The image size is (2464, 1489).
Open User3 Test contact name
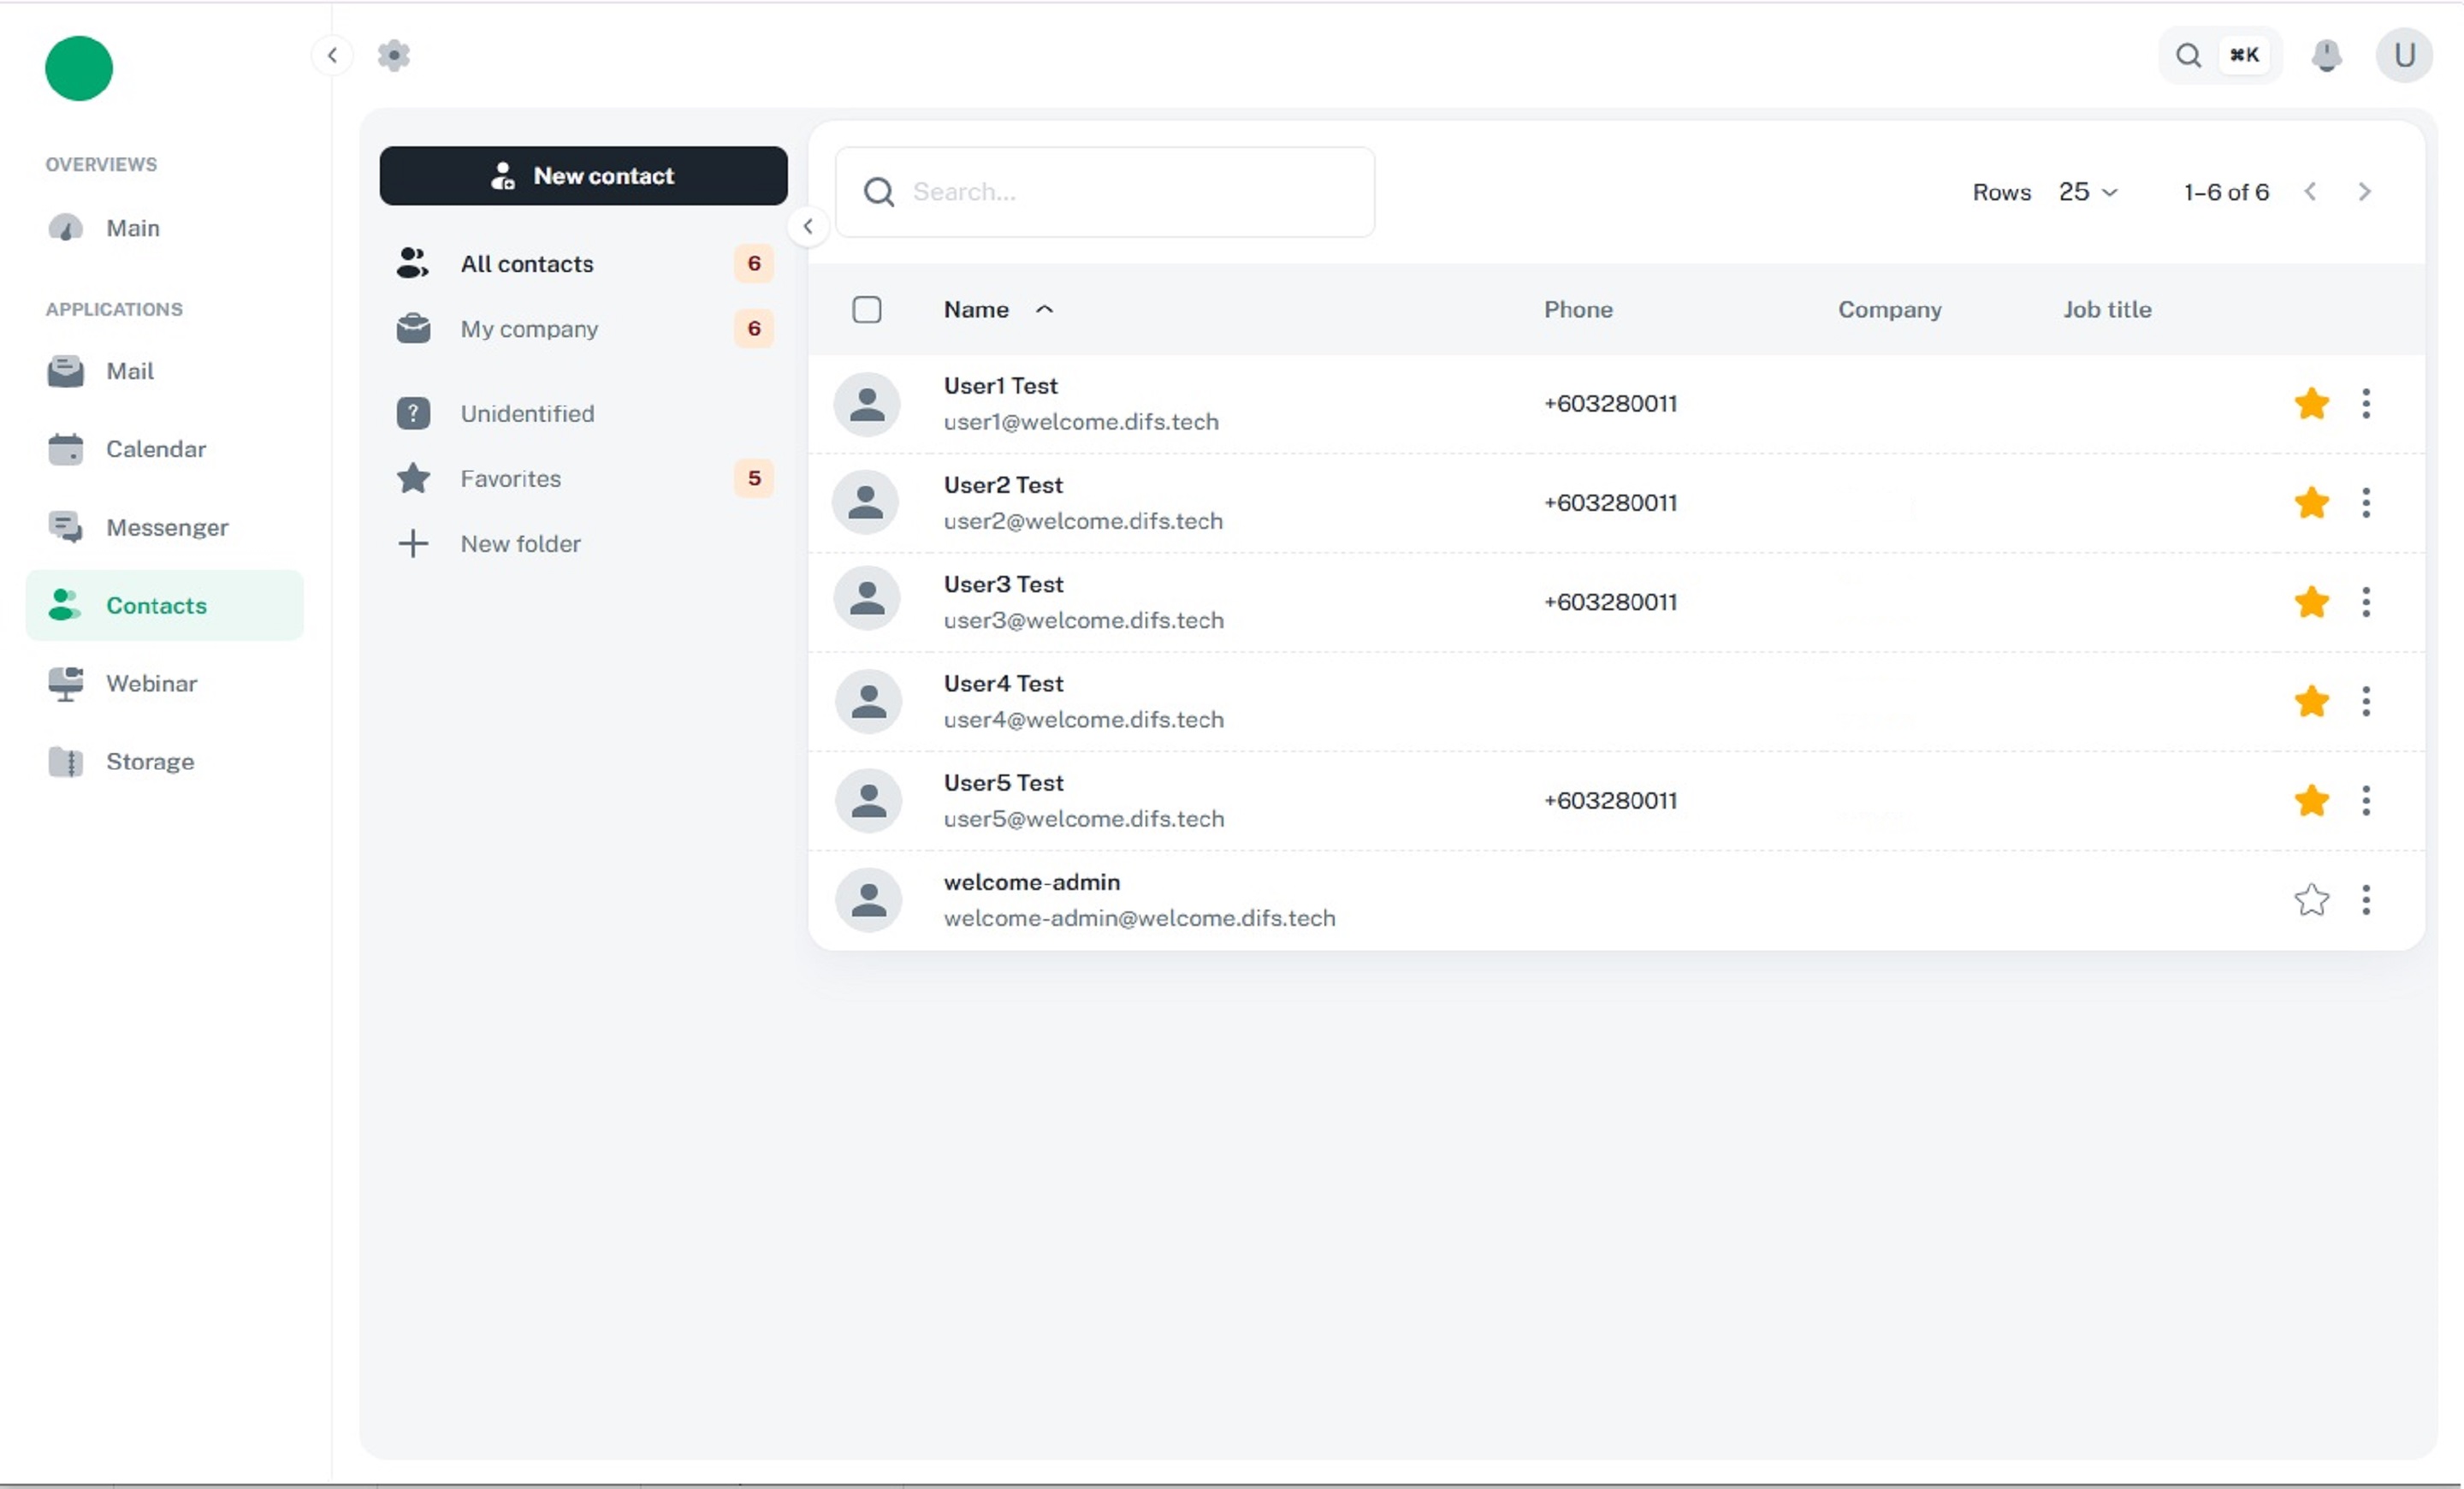pos(1003,584)
